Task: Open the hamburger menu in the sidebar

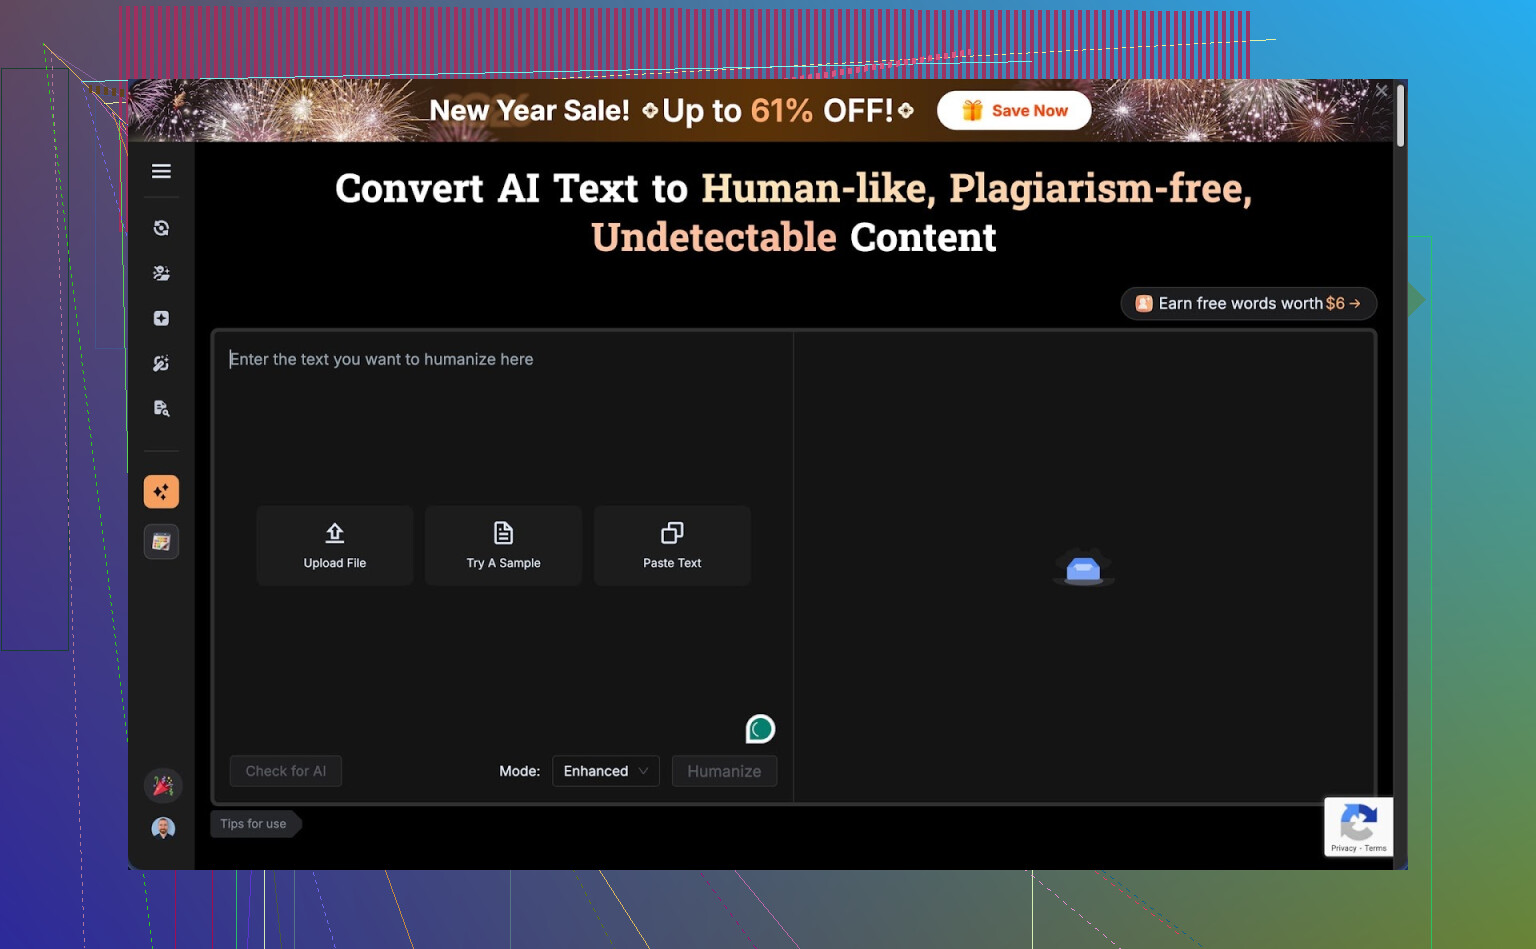Action: 161,171
